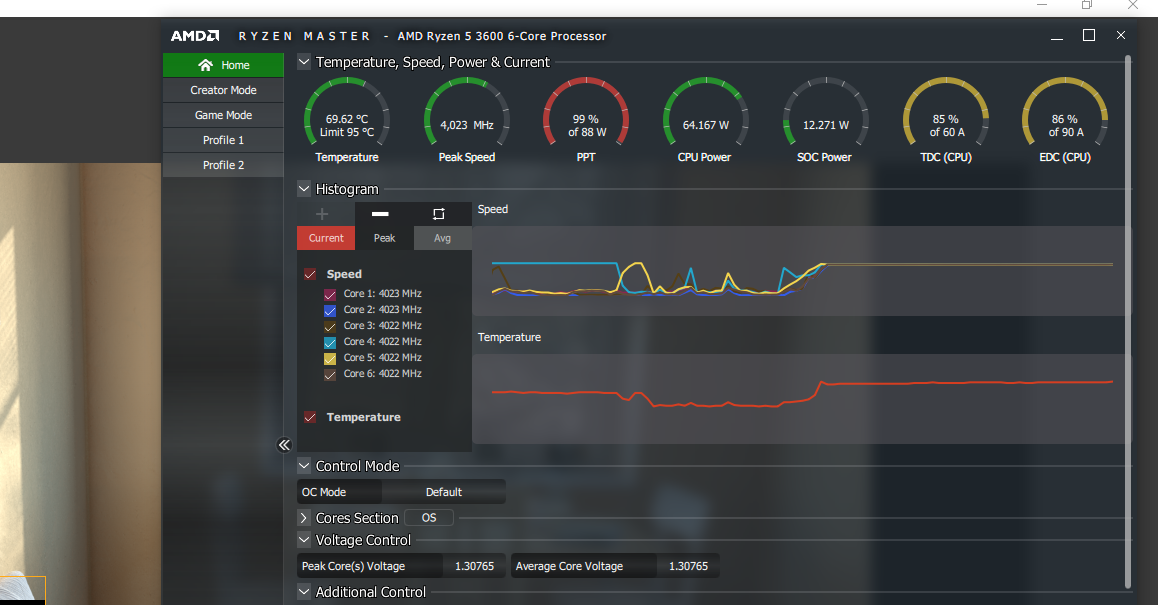Click Peak Core(s) Voltage value 1.30765
1158x605 pixels.
click(x=474, y=566)
